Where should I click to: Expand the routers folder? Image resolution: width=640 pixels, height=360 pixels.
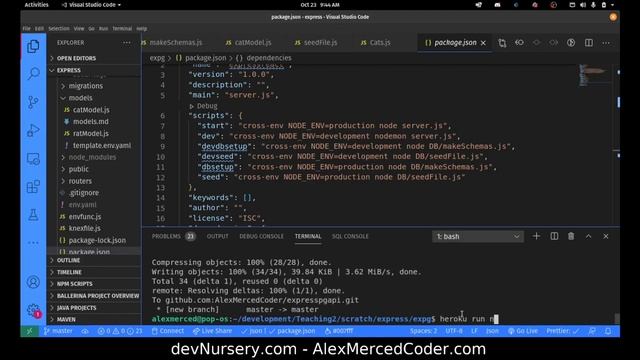(80, 181)
